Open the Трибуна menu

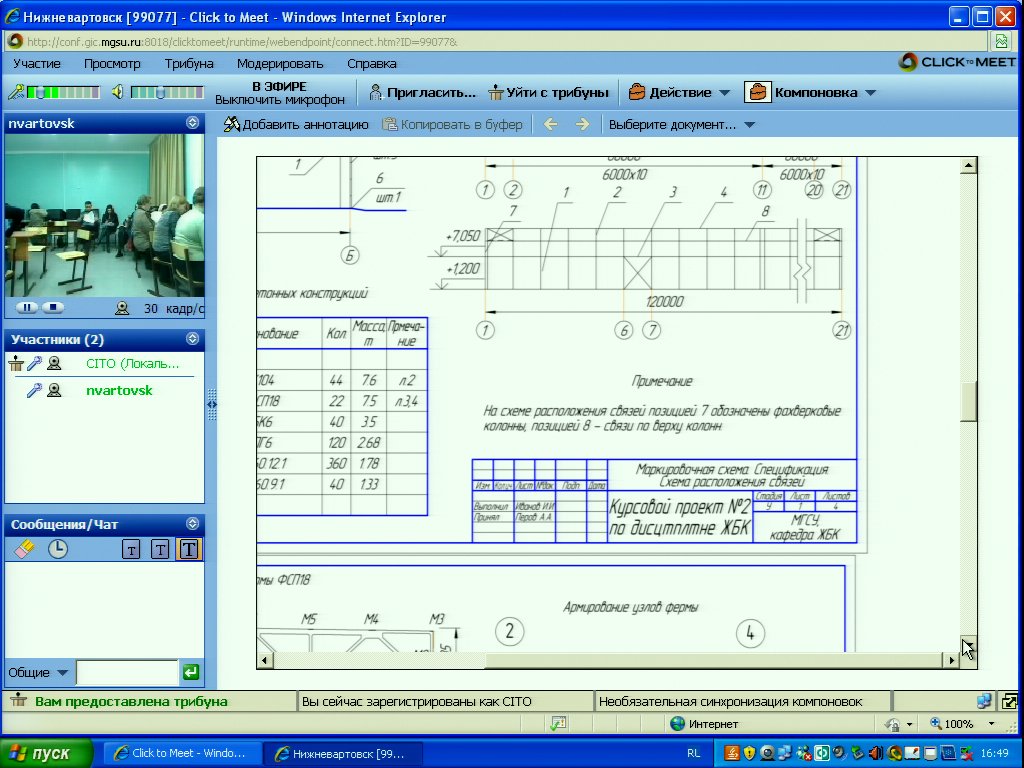point(189,63)
